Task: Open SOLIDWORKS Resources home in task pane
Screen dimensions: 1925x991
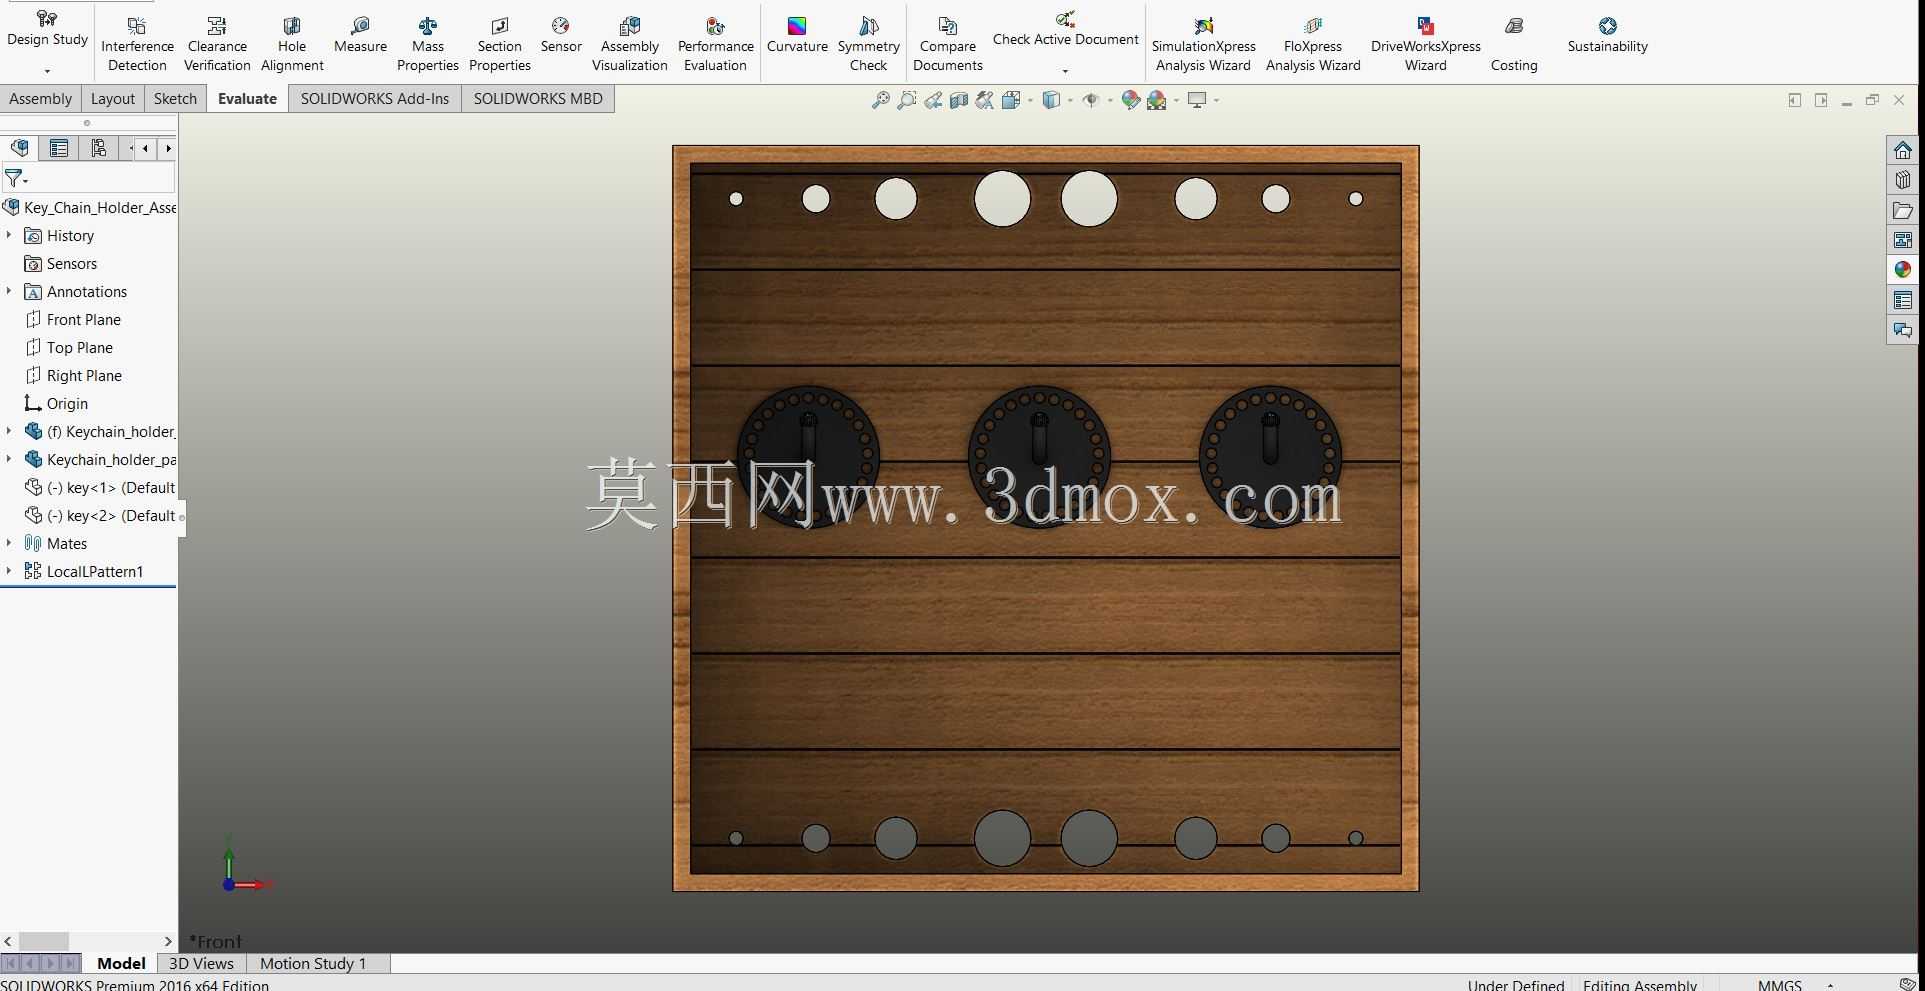Action: 1902,150
